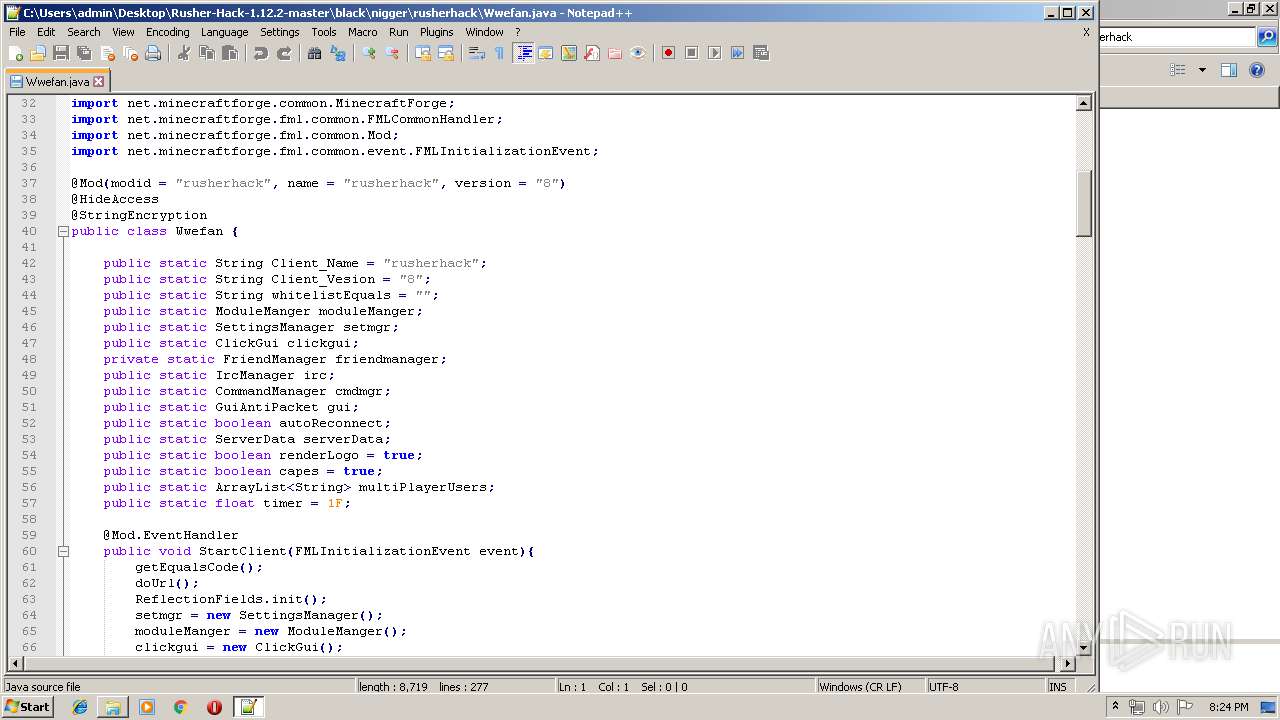
Task: Open Explorer view options dropdown arrow
Action: tap(1202, 70)
